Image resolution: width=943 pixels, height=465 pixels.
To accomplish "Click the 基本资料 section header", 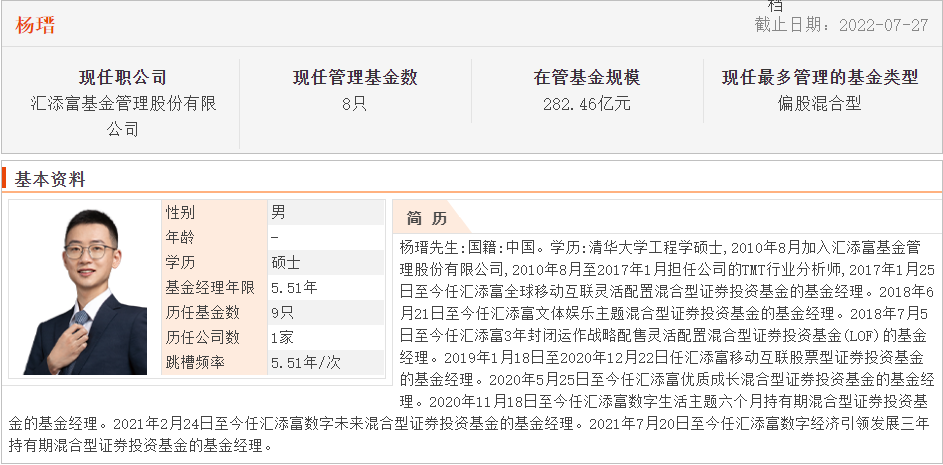I will pos(50,179).
